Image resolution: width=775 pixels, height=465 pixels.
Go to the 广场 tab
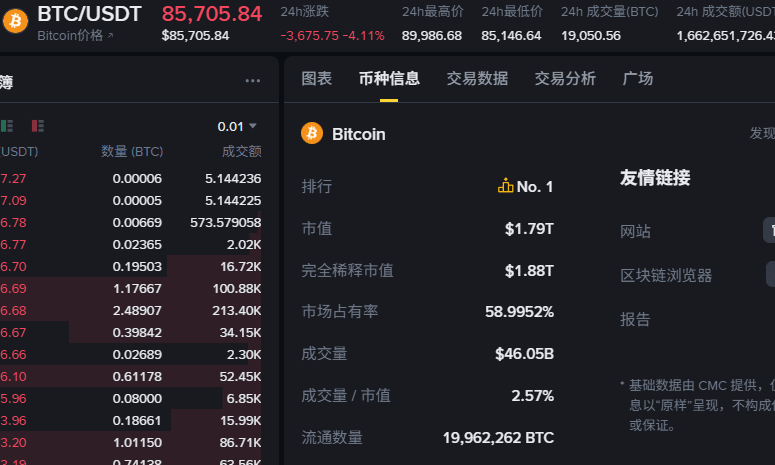[x=638, y=79]
